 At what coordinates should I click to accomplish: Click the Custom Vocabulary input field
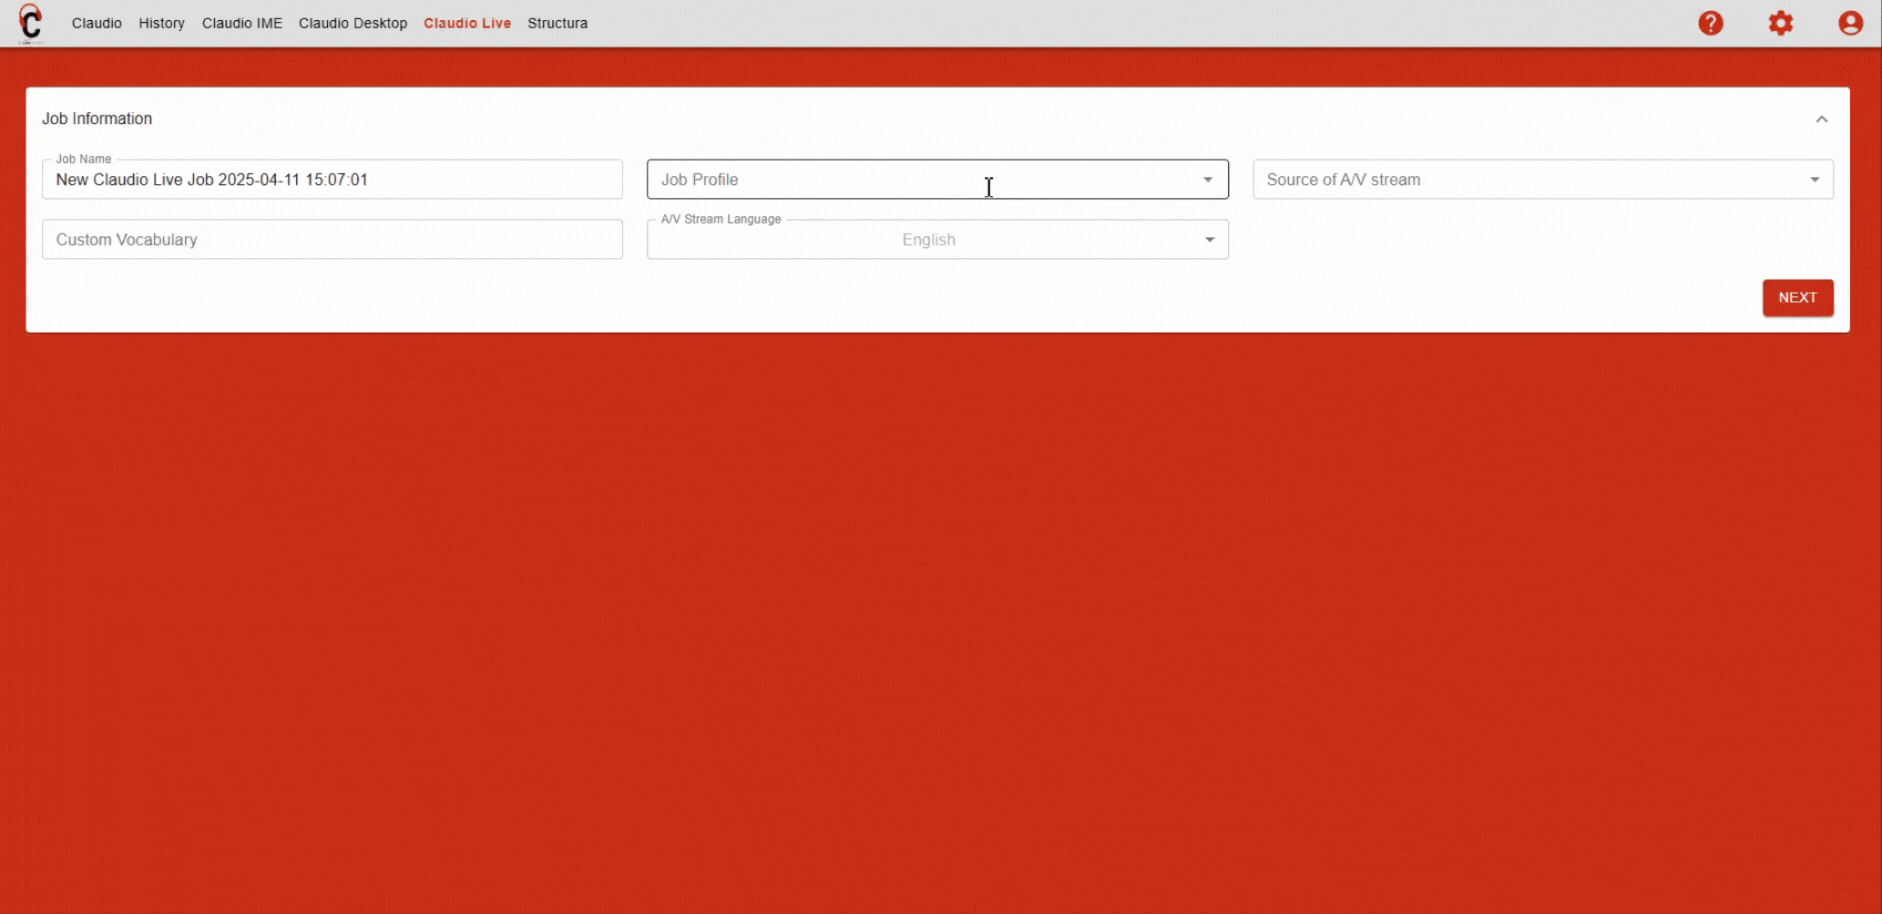[332, 240]
